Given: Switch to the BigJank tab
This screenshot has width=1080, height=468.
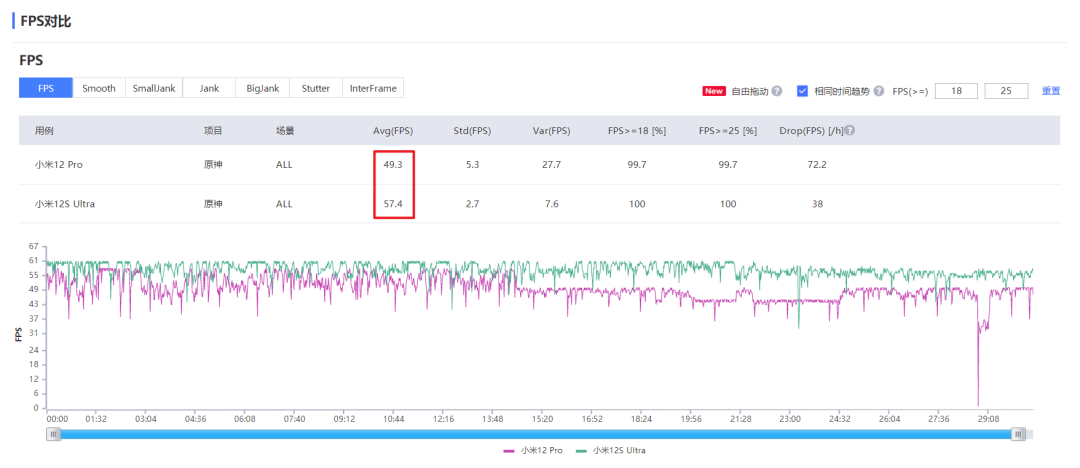Looking at the screenshot, I should point(263,88).
